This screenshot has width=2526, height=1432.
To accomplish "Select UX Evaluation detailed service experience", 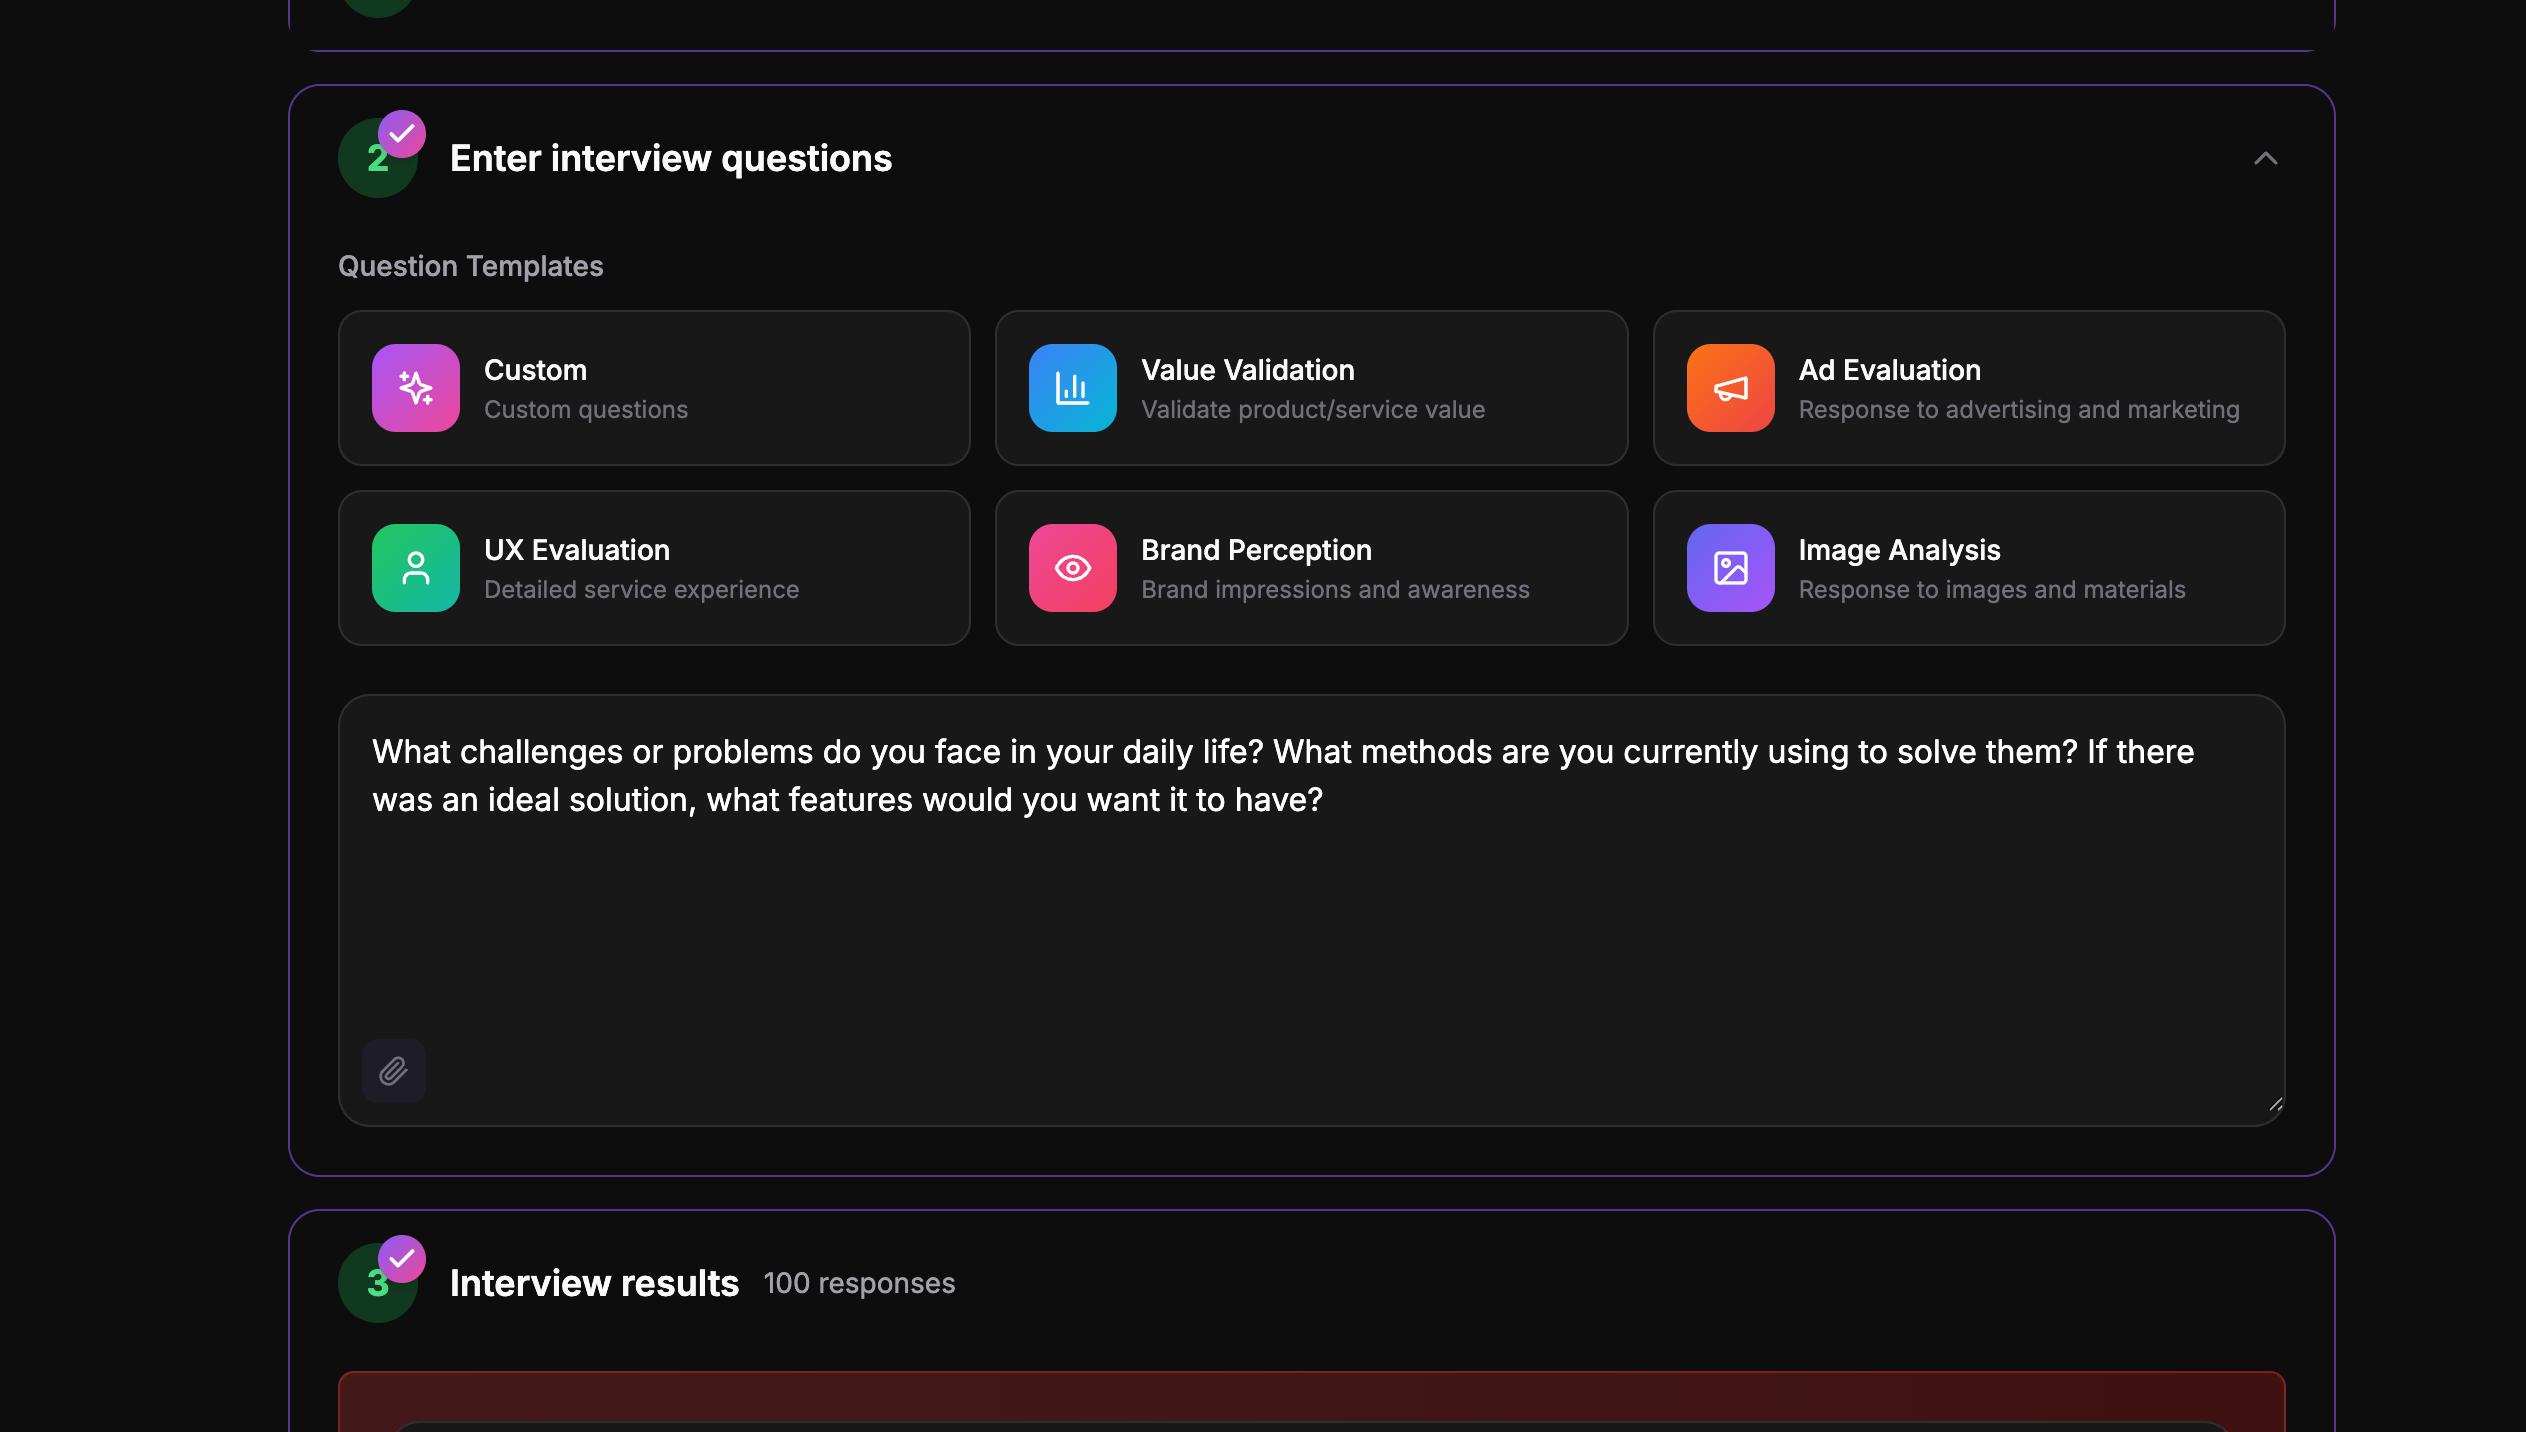I will pyautogui.click(x=641, y=590).
